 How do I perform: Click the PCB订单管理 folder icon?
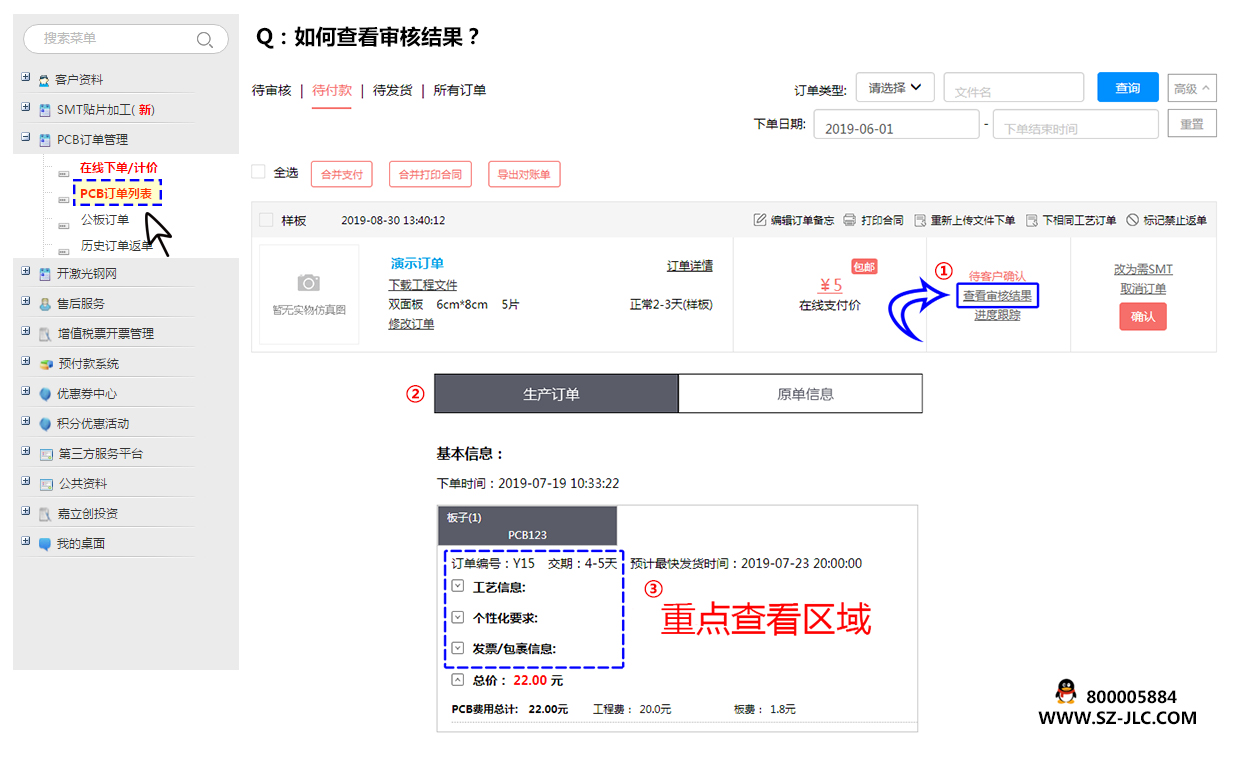click(x=44, y=140)
